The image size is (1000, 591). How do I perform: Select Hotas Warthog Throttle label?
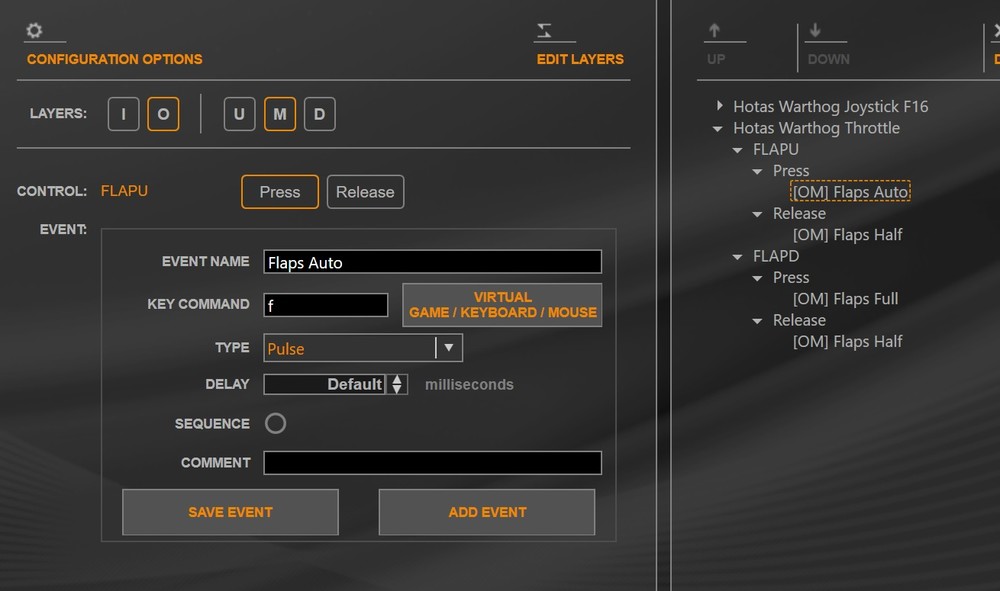(816, 128)
